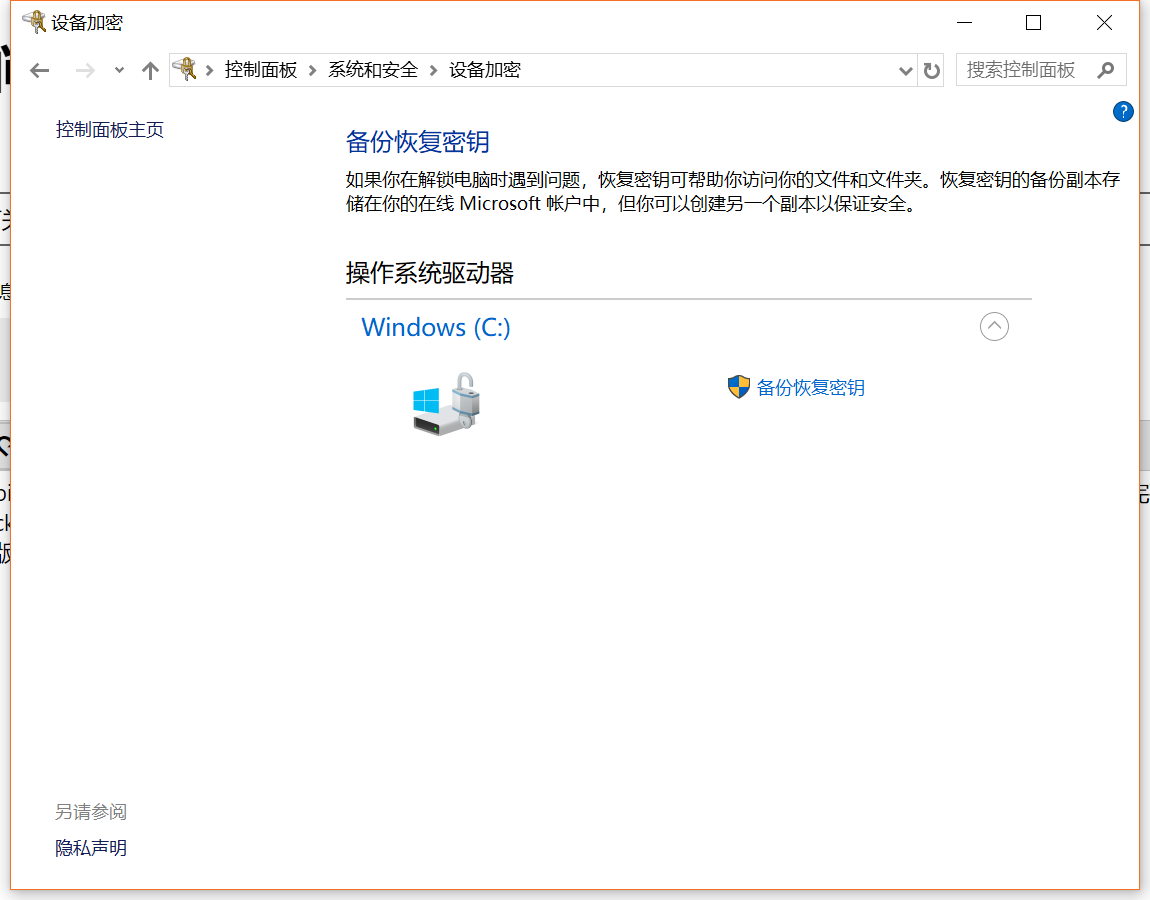Expand chevron after 控制面板 breadcrumb
This screenshot has height=900, width=1150.
312,70
